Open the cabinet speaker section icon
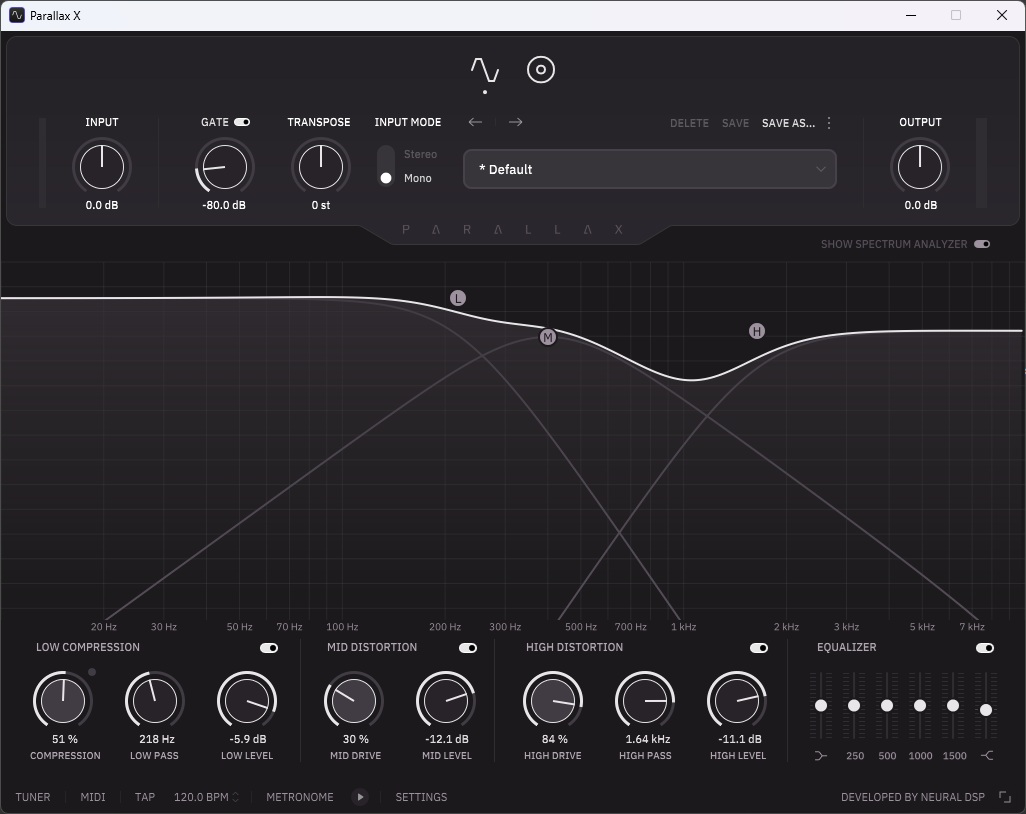The width and height of the screenshot is (1026, 814). 540,70
